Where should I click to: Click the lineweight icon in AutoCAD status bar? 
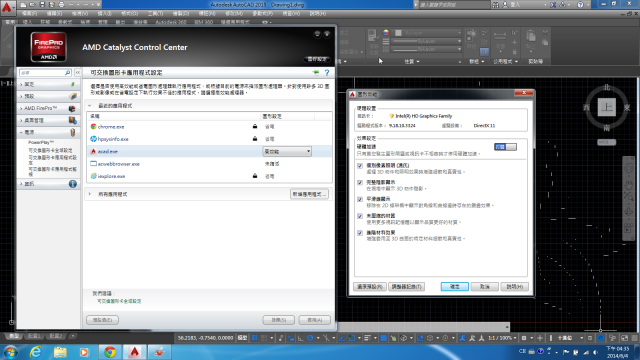point(367,338)
